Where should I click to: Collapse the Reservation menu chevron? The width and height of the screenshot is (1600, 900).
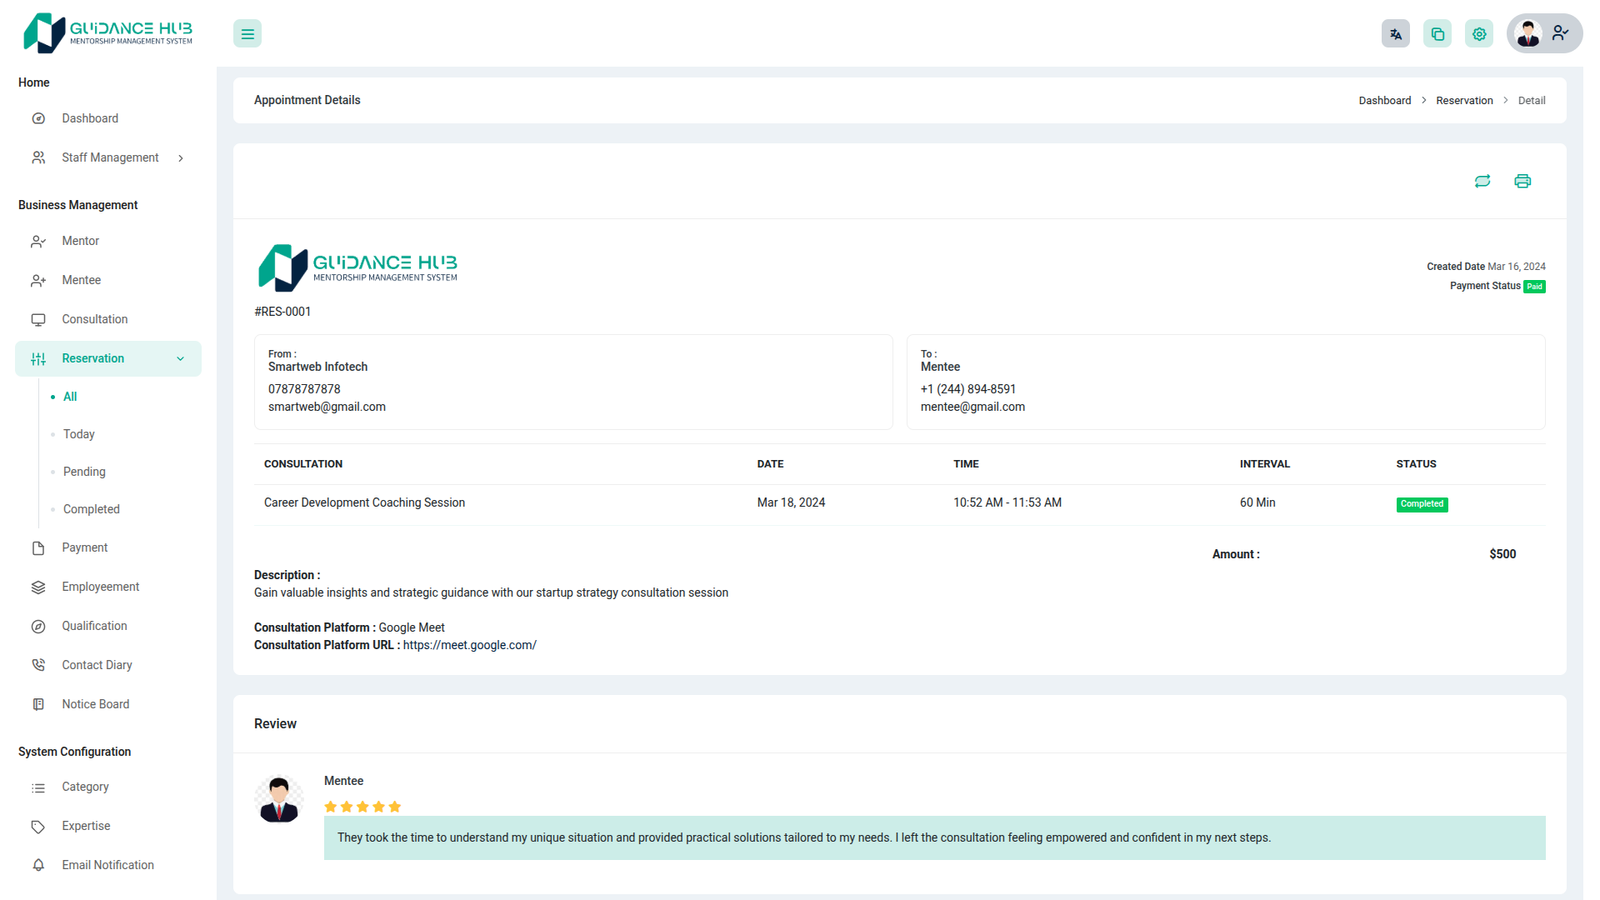point(180,359)
